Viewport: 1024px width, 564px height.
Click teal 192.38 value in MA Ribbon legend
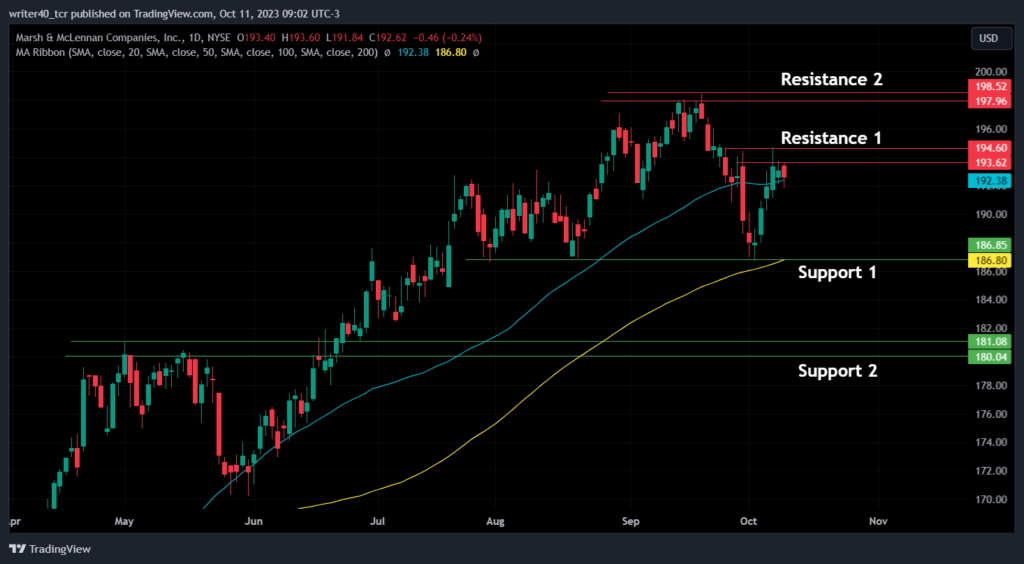[415, 52]
